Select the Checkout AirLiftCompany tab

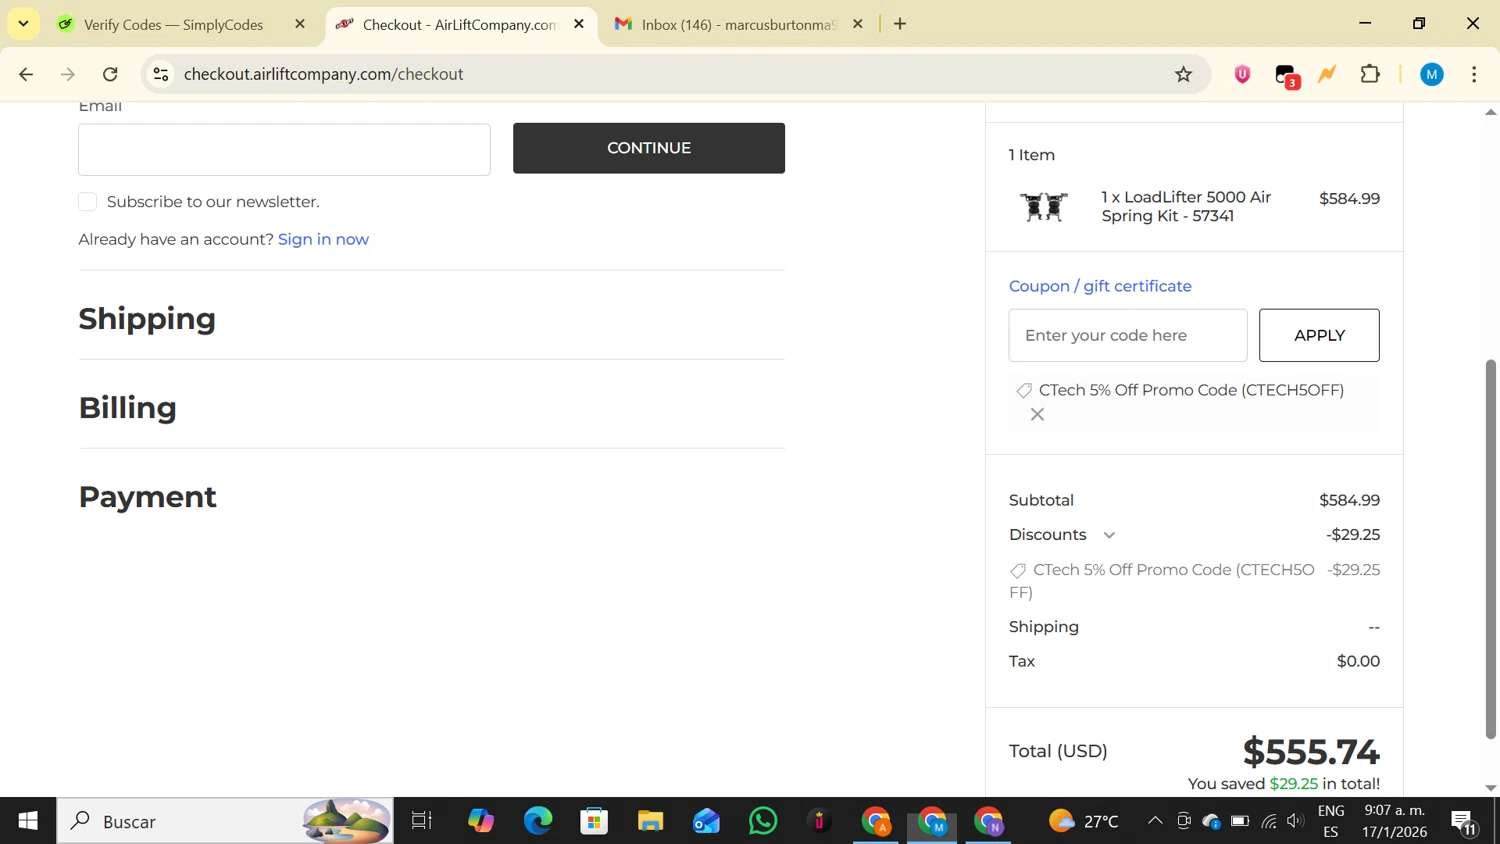[460, 24]
